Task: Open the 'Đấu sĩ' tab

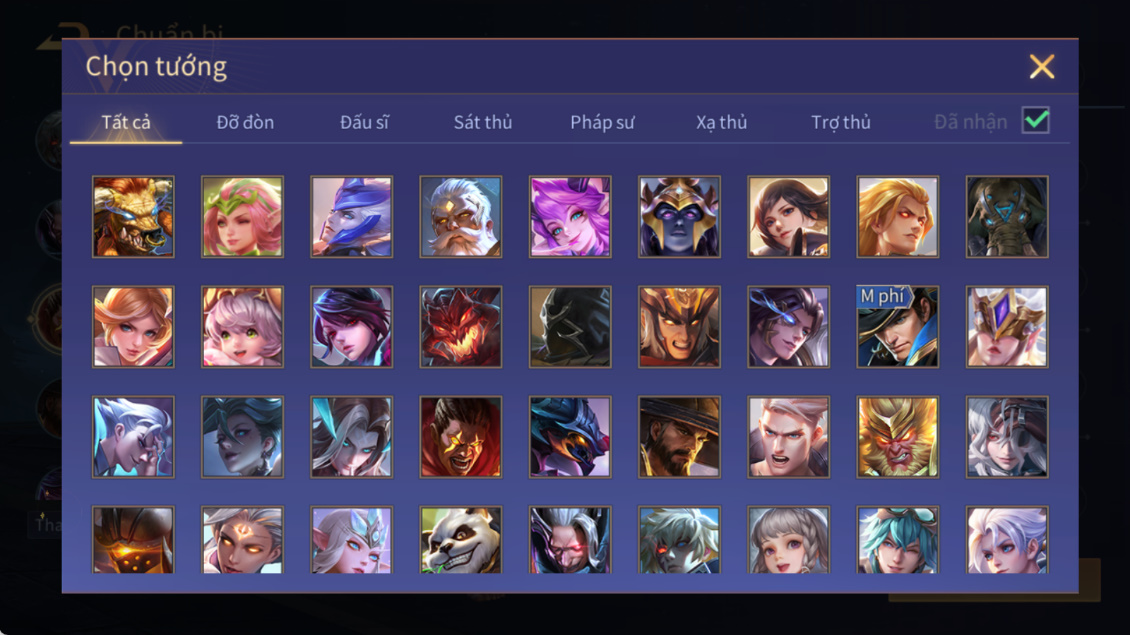Action: 364,122
